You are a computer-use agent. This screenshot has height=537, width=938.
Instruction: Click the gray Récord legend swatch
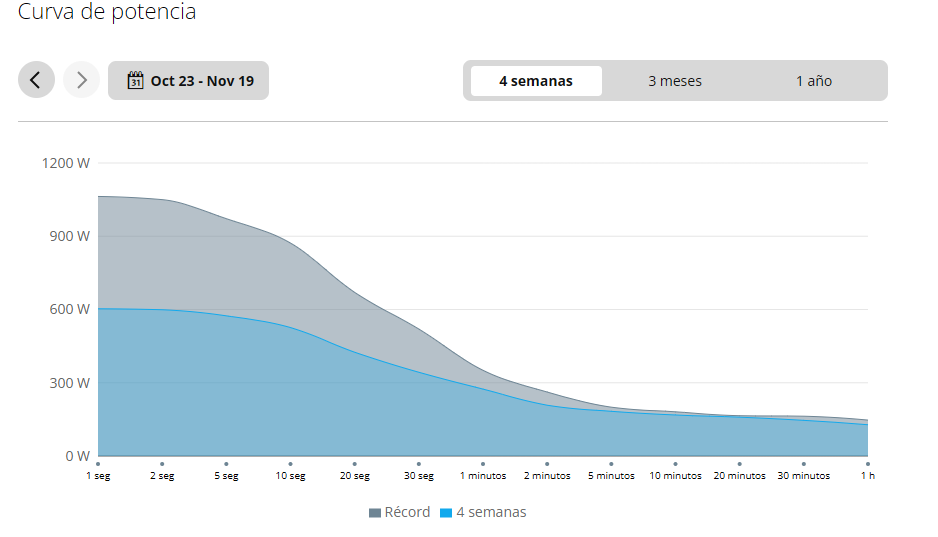coord(375,513)
